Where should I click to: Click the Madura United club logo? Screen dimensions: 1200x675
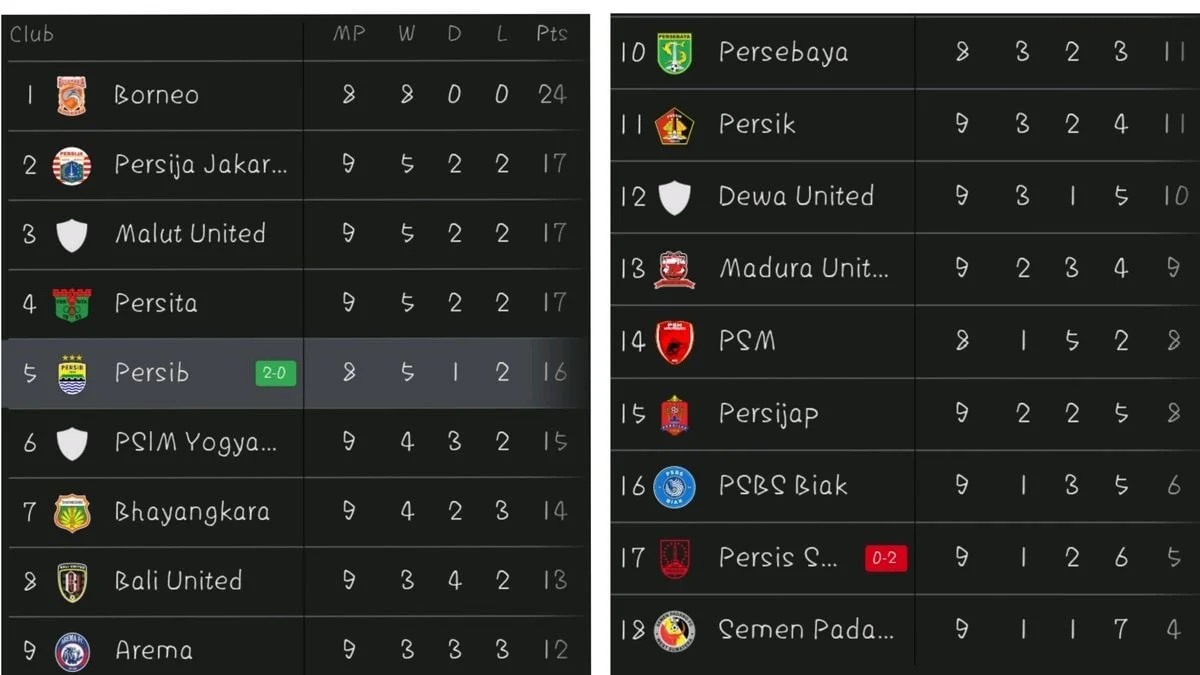[x=674, y=269]
